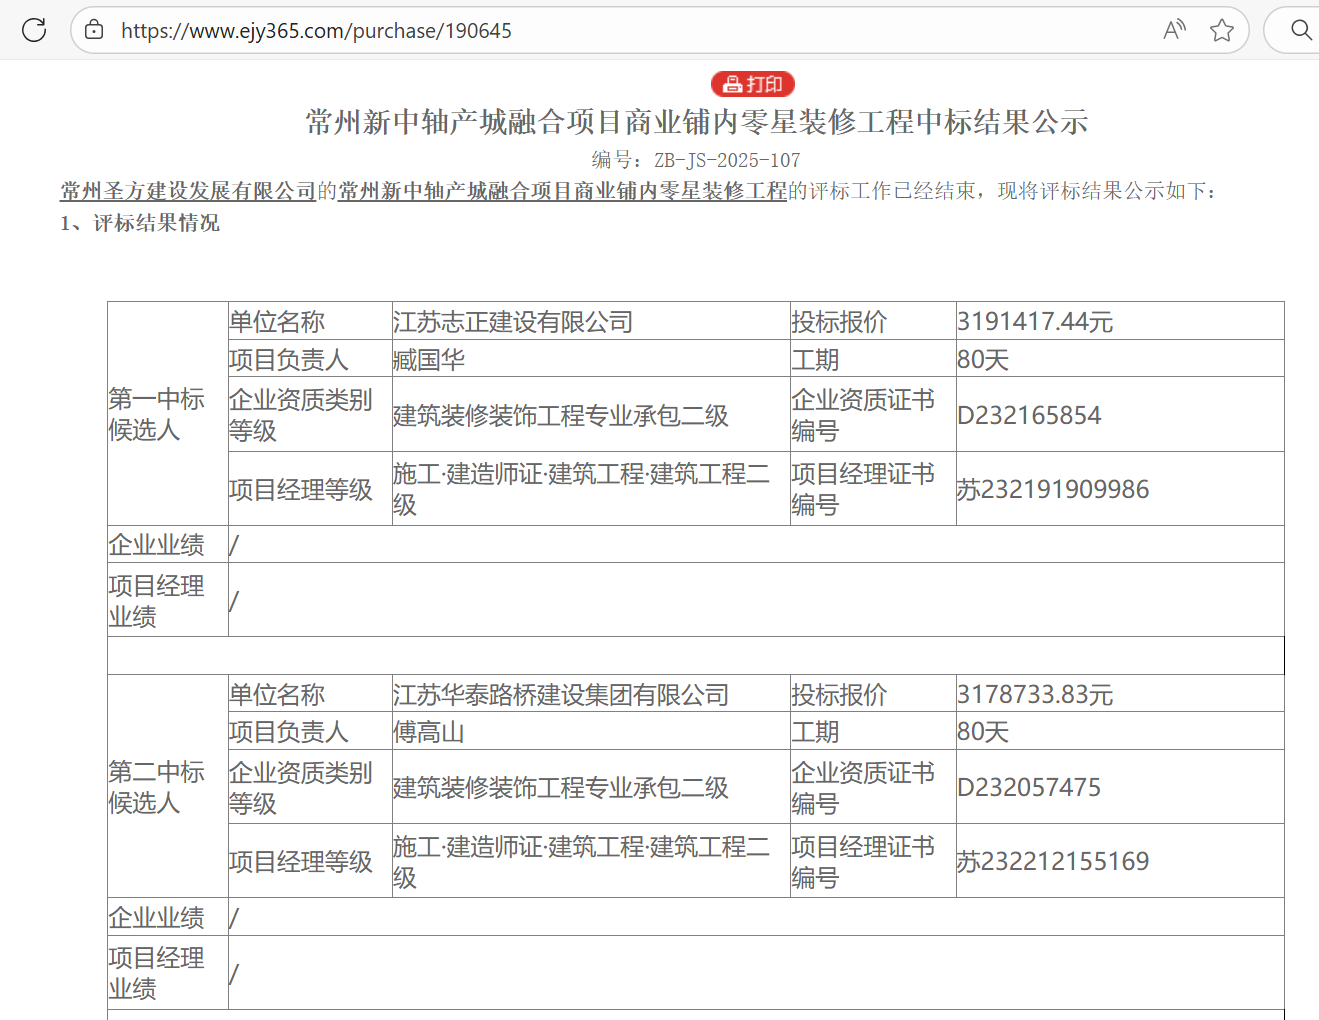Click the Read Aloud icon in address bar
This screenshot has height=1020, width=1319.
[x=1174, y=30]
